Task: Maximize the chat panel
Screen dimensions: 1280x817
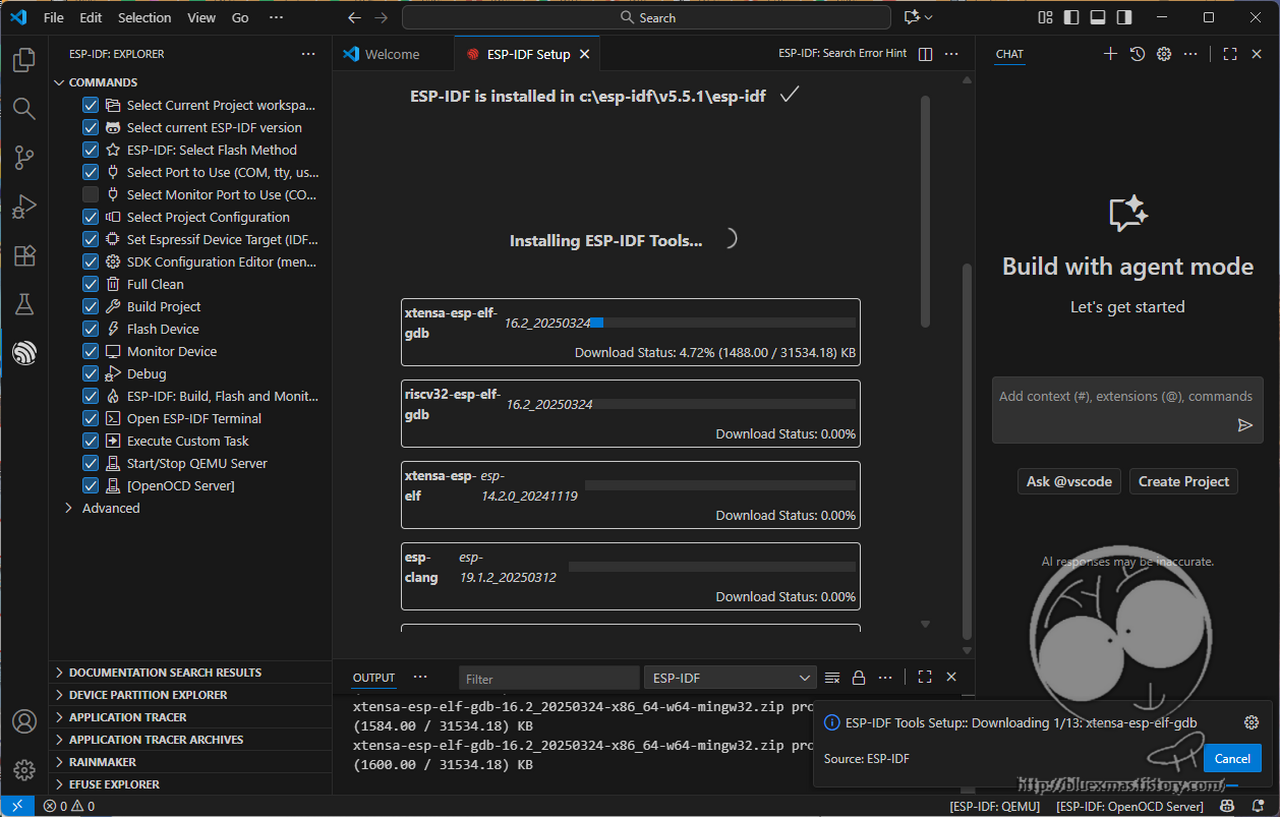Action: (1230, 54)
